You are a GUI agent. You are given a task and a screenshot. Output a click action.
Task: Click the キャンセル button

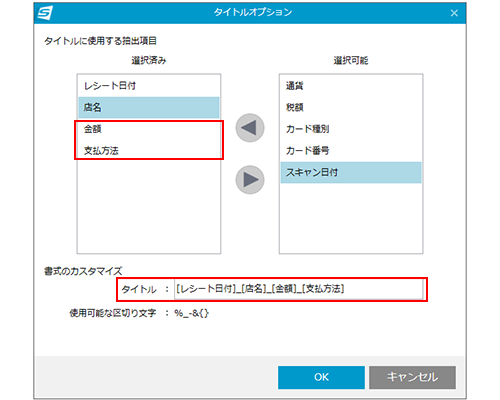[x=412, y=377]
